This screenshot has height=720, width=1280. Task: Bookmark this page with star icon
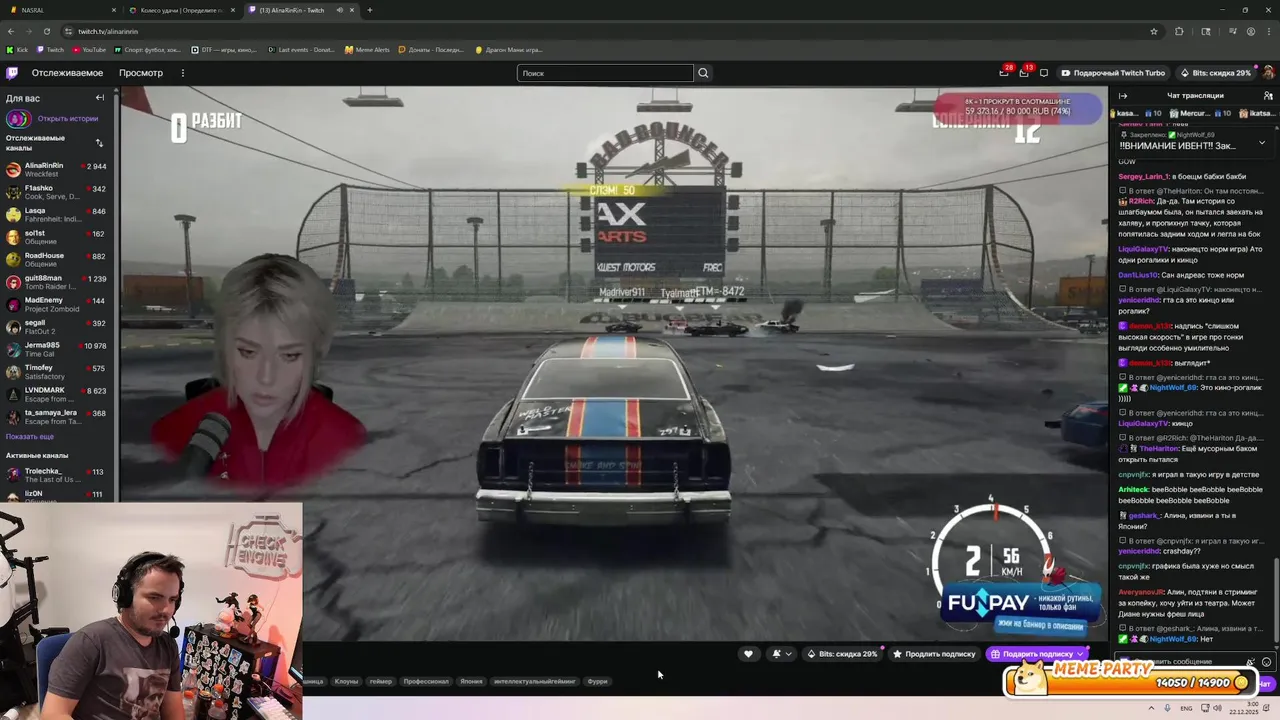pos(1153,31)
